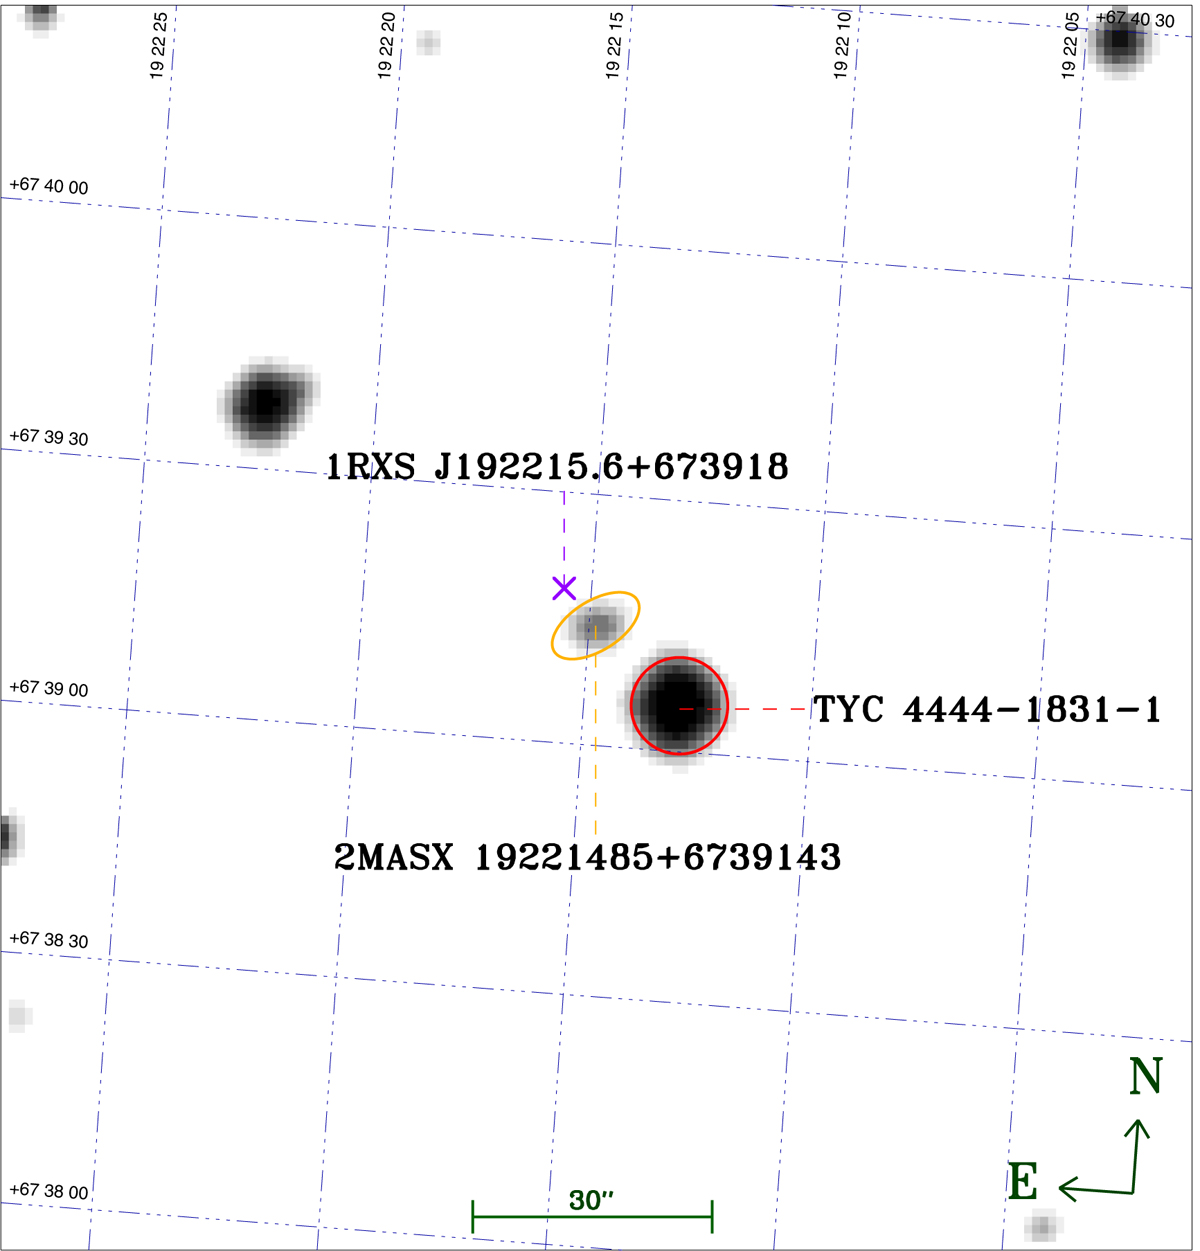
Task: Click the purple X marker for the 1RXS source
Action: pyautogui.click(x=564, y=588)
